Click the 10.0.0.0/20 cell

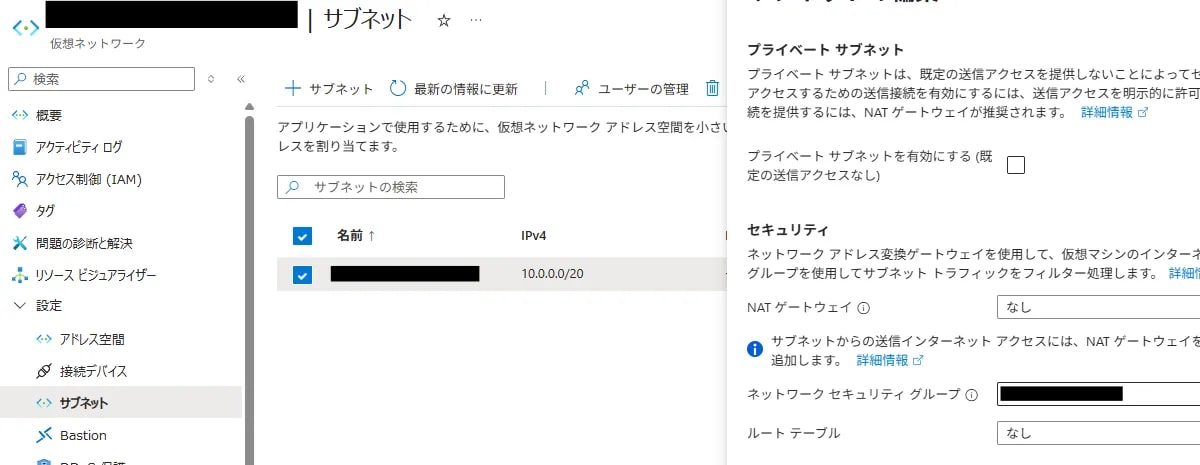[553, 274]
